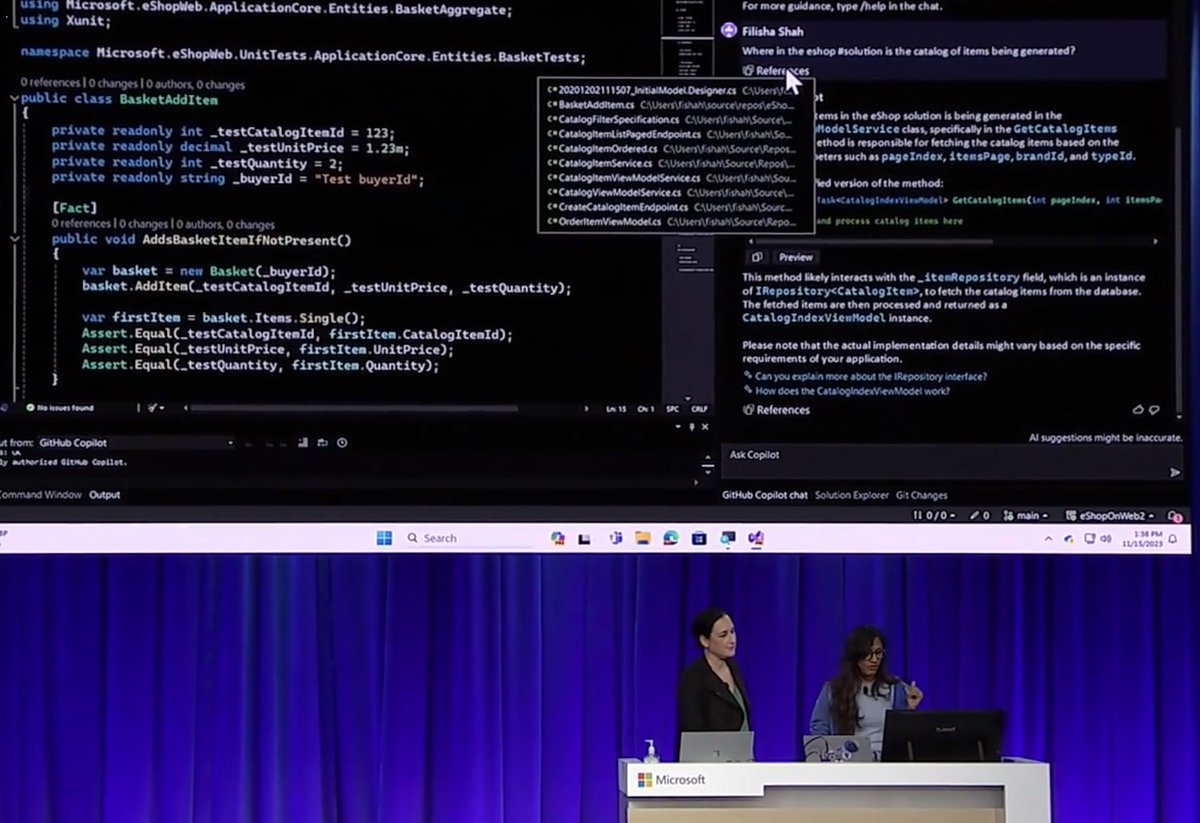
Task: Click the pencil pending changes indicator in status bar
Action: click(x=979, y=515)
